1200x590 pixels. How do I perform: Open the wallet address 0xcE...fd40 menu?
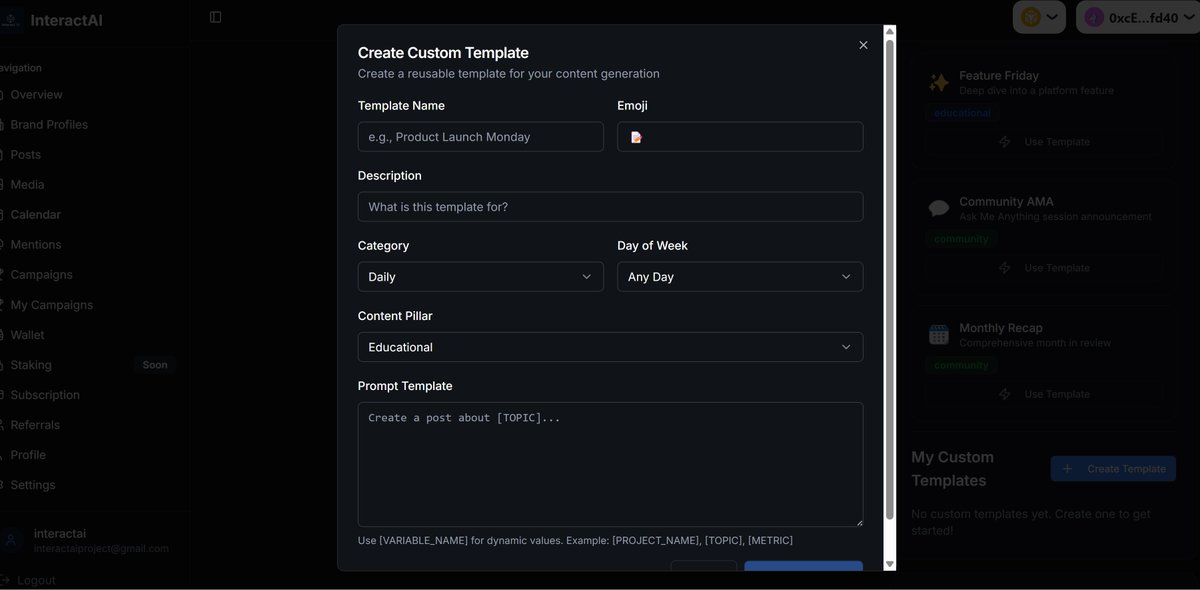point(1137,17)
